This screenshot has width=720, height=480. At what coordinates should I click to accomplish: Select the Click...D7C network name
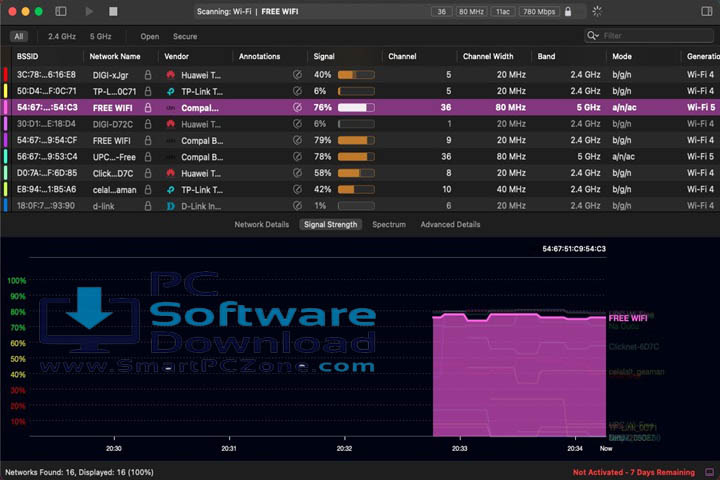[x=113, y=173]
